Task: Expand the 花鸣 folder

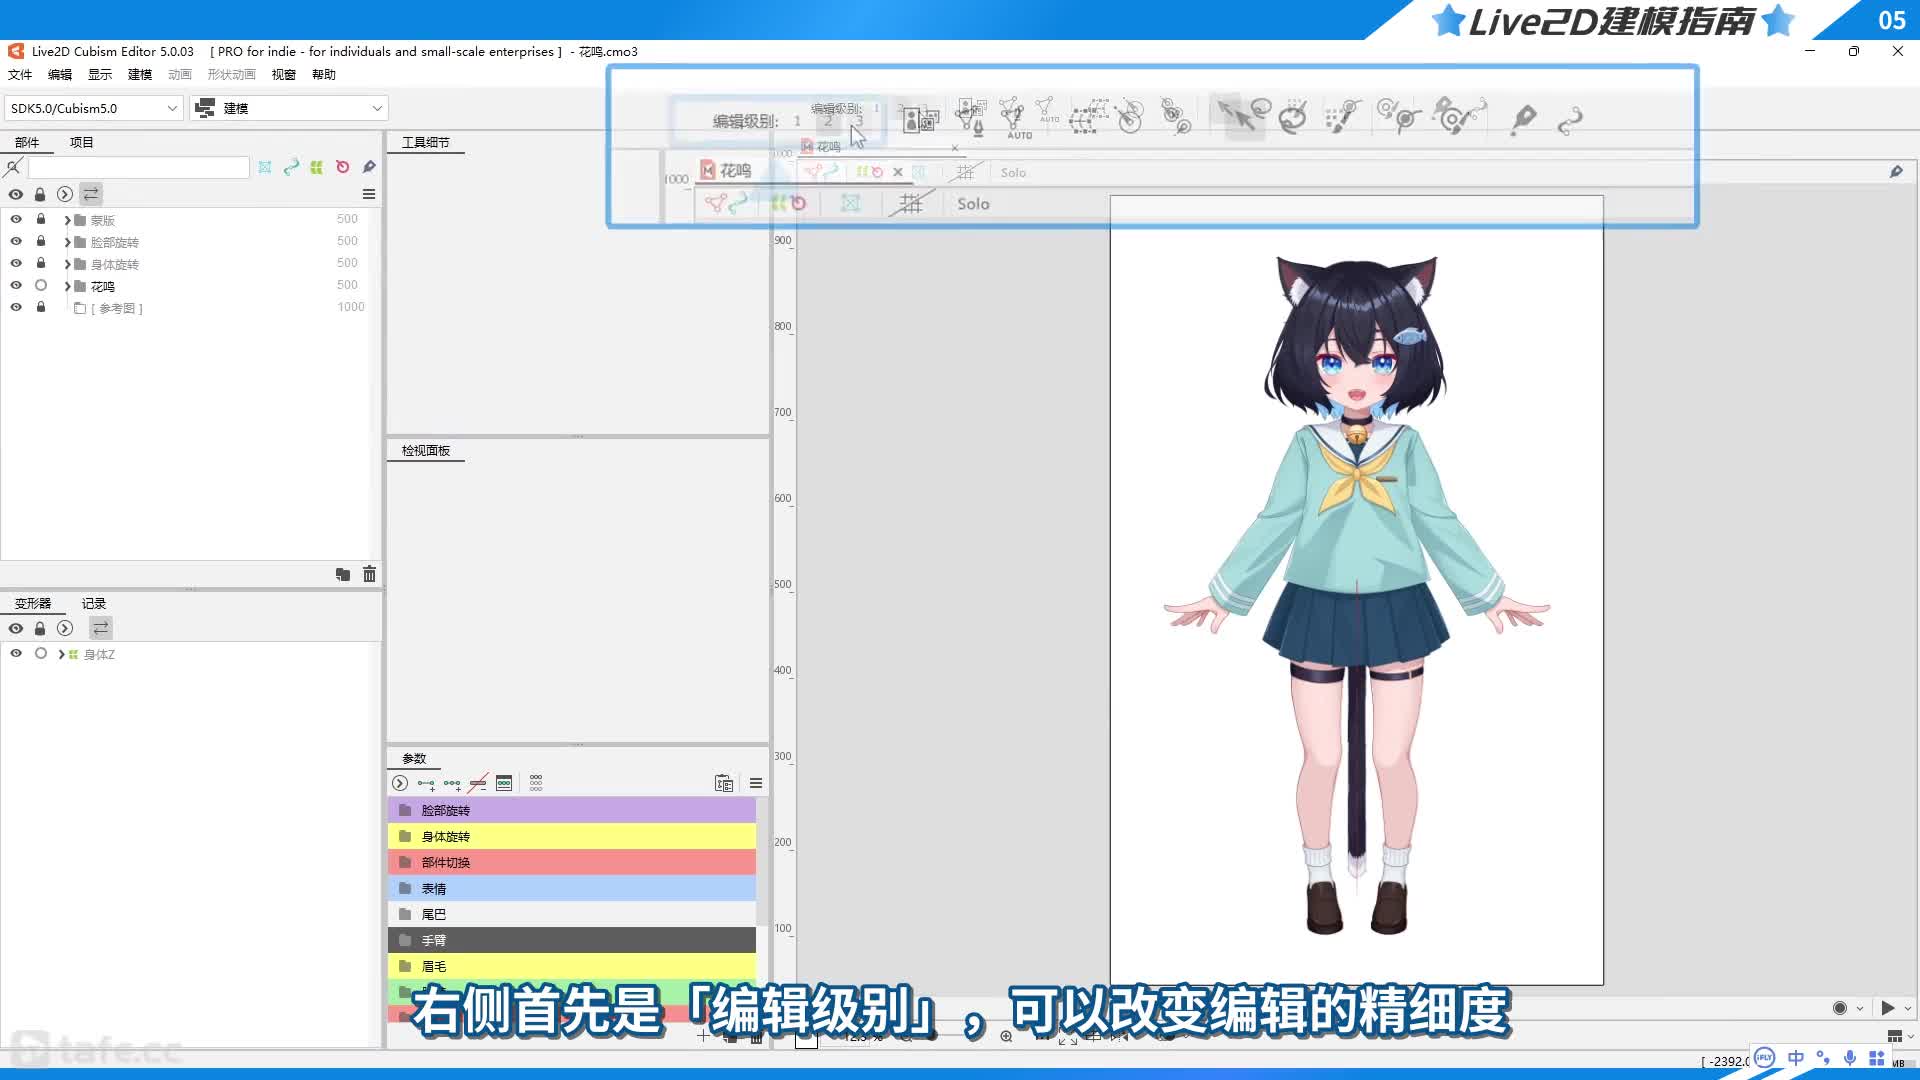Action: (67, 286)
